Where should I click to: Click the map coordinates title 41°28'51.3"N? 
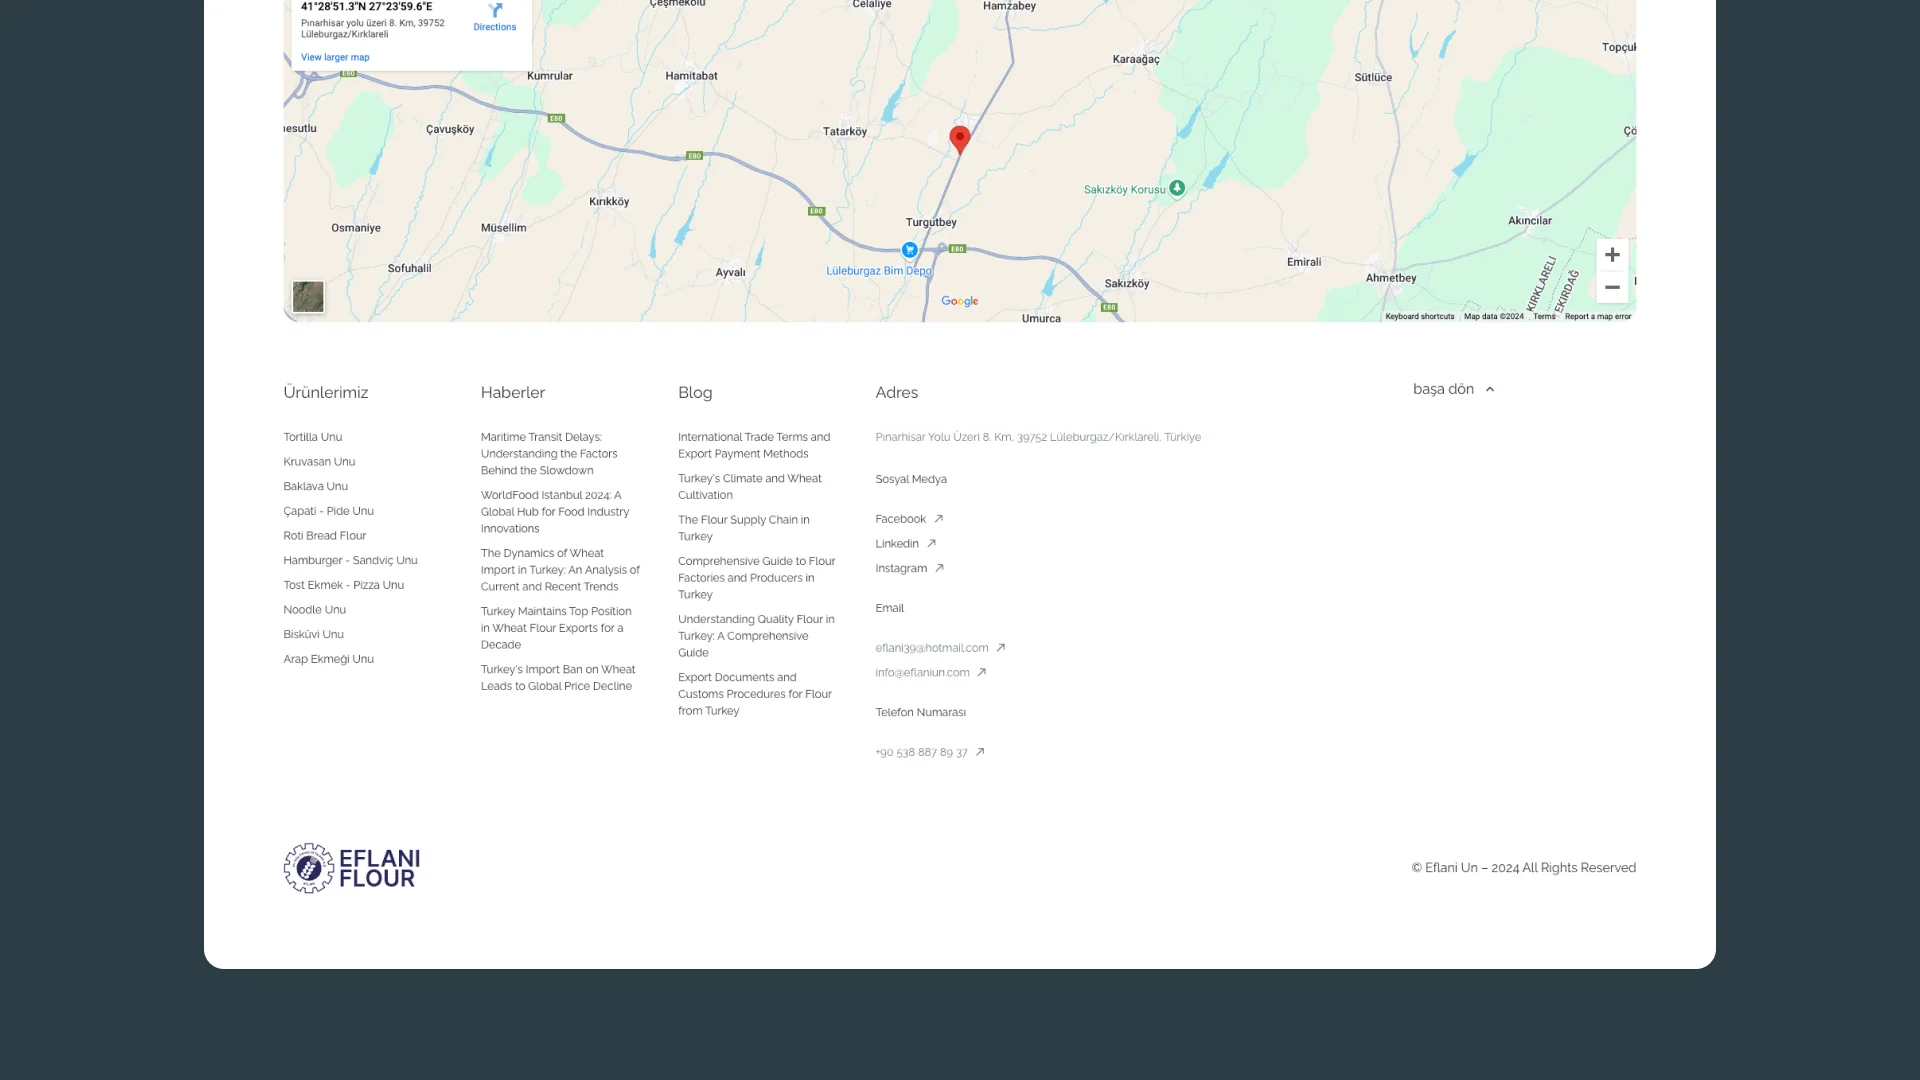[366, 6]
